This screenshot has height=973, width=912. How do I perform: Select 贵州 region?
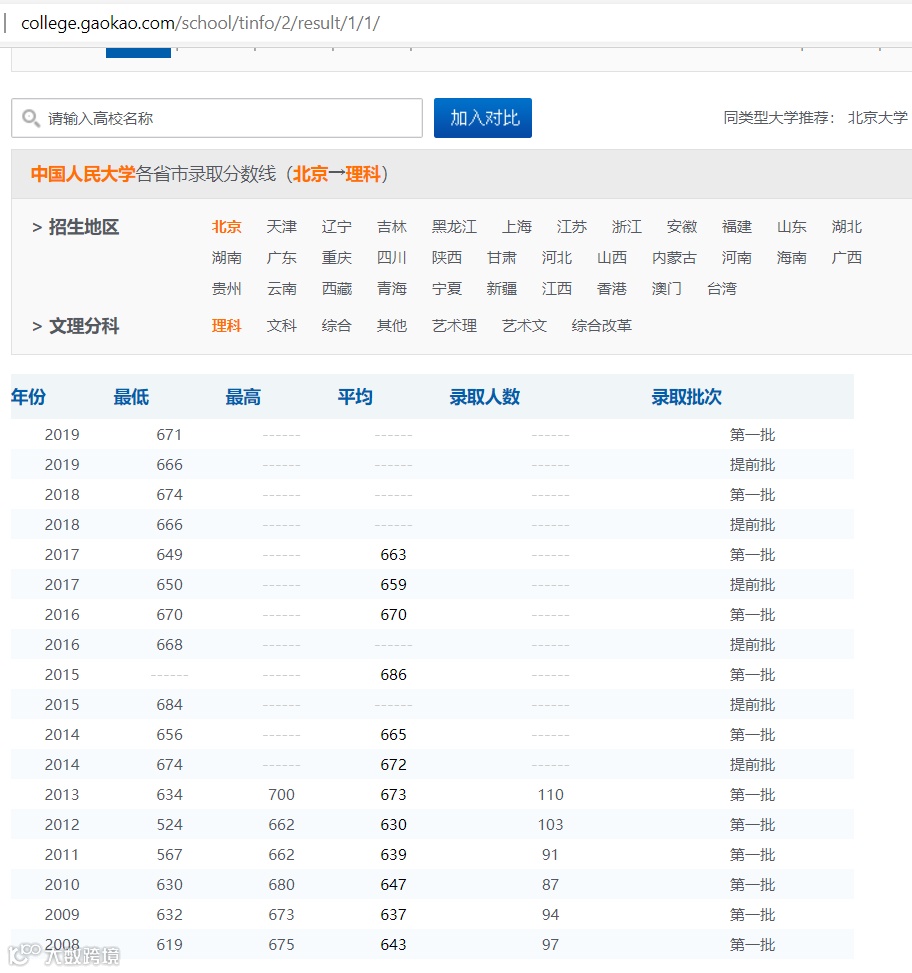[x=226, y=289]
